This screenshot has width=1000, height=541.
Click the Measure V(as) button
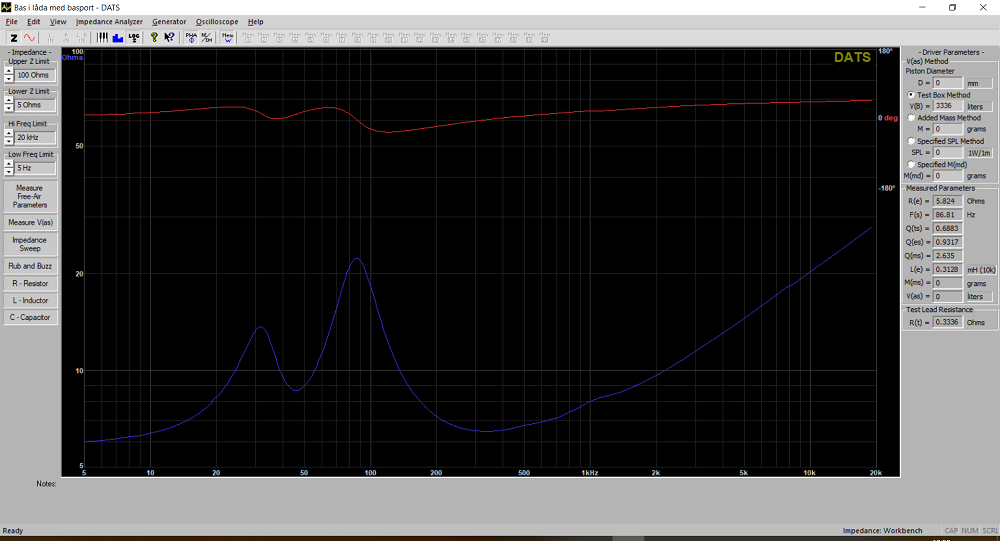click(x=30, y=223)
